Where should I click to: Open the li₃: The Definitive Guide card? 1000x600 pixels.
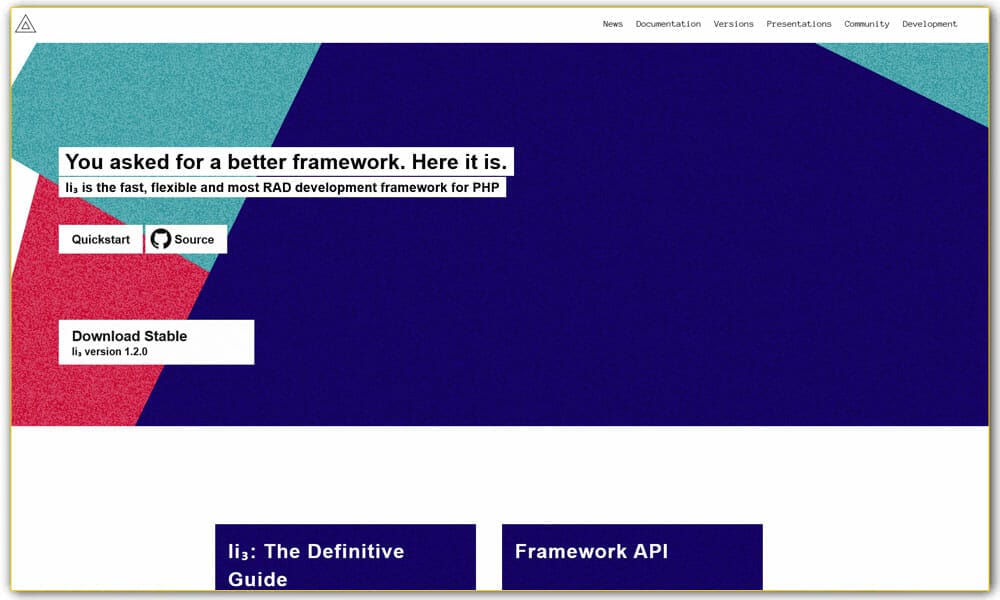[x=345, y=558]
